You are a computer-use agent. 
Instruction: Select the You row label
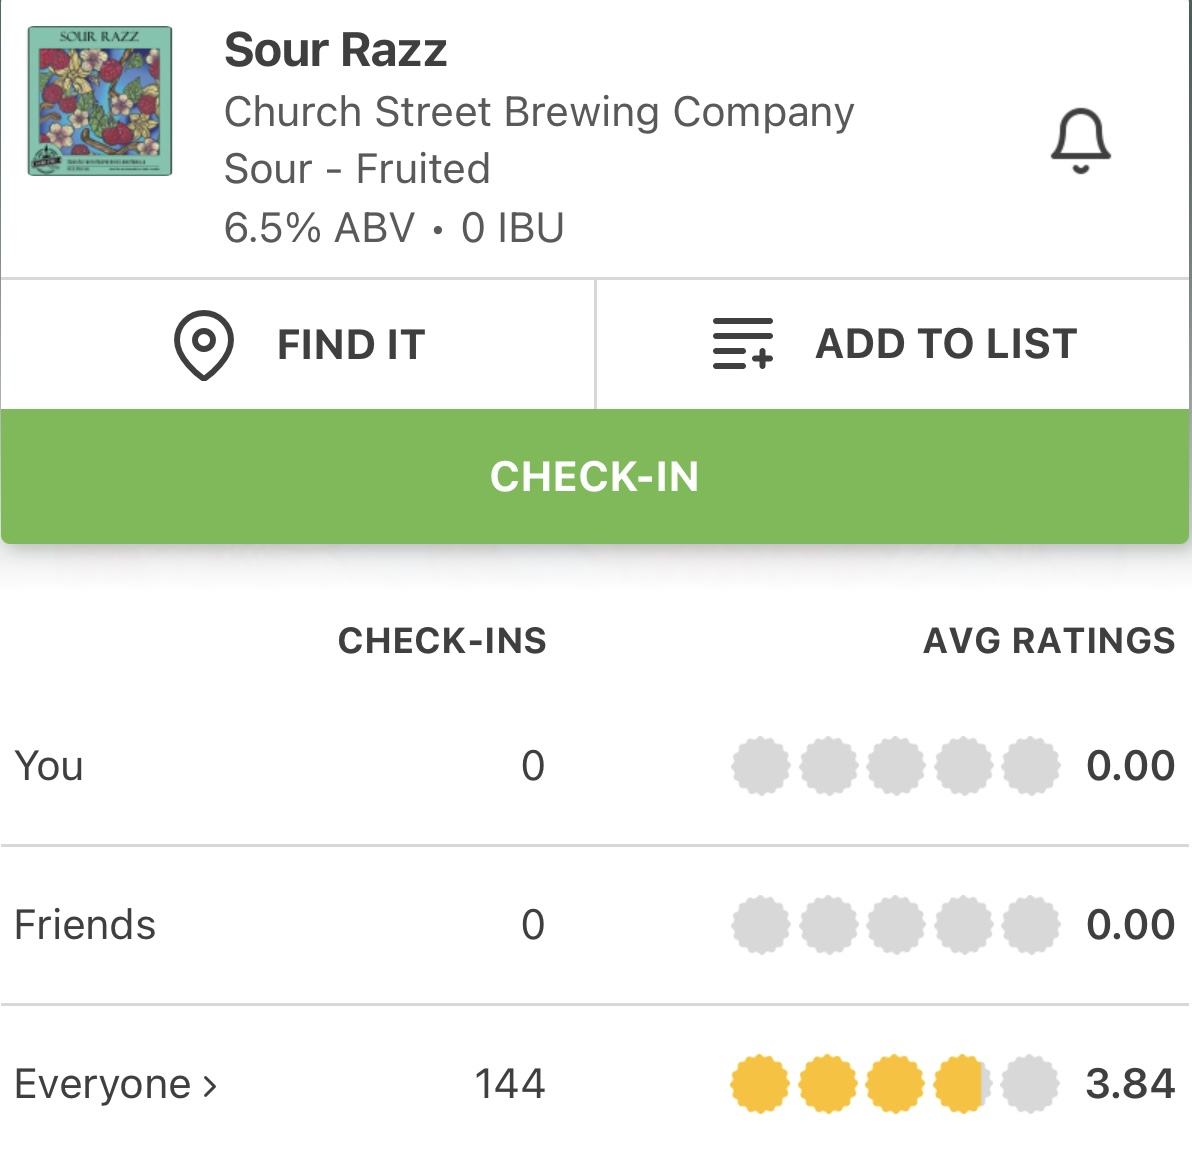point(49,766)
